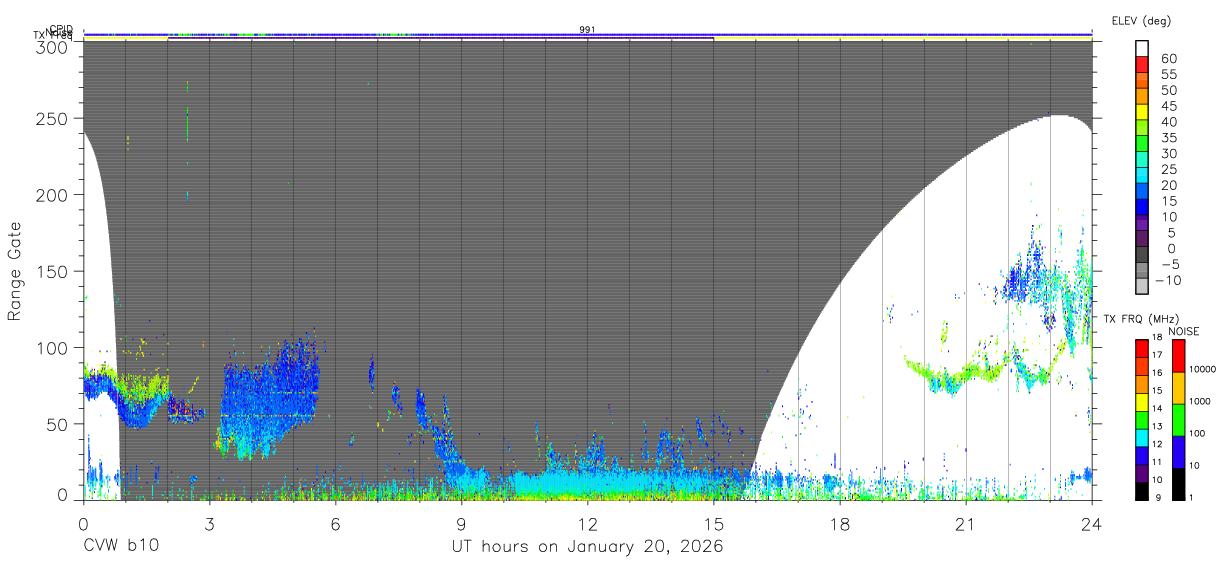Select the dark gray swatch beside ELEV value 0
The width and height of the screenshot is (1228, 567).
[x=1142, y=254]
